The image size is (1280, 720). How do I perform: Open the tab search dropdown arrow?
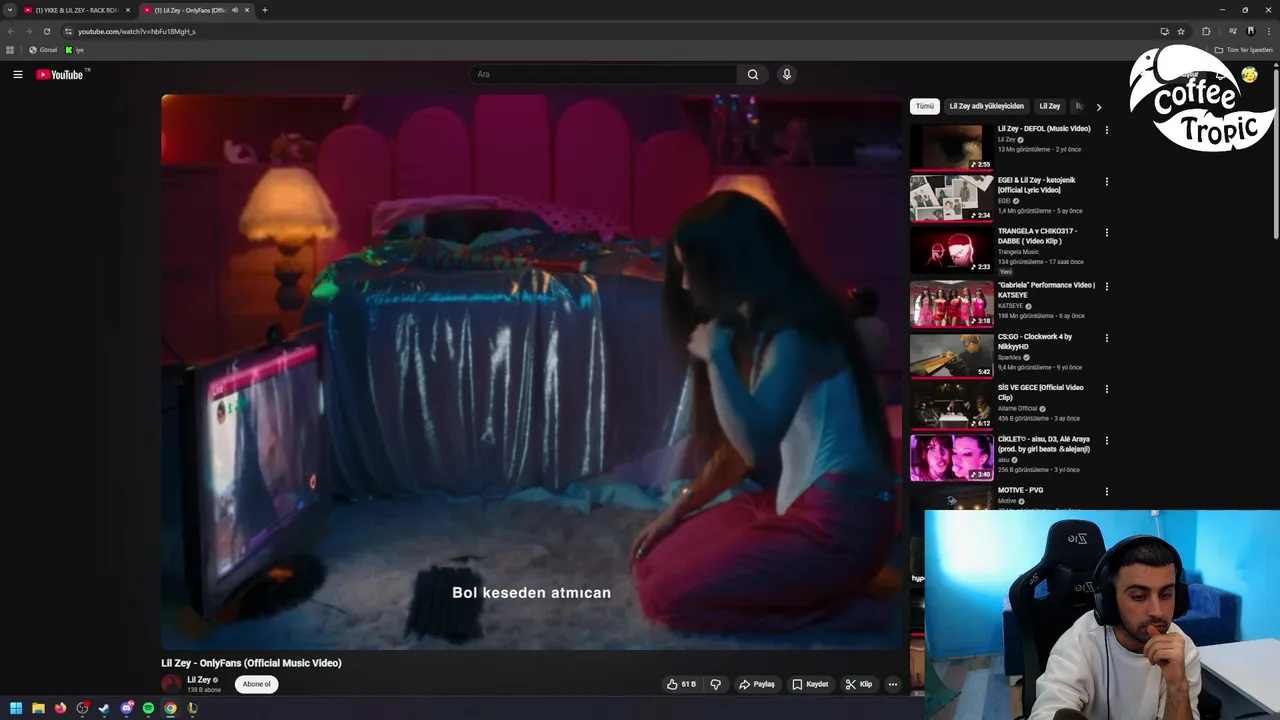(x=10, y=10)
